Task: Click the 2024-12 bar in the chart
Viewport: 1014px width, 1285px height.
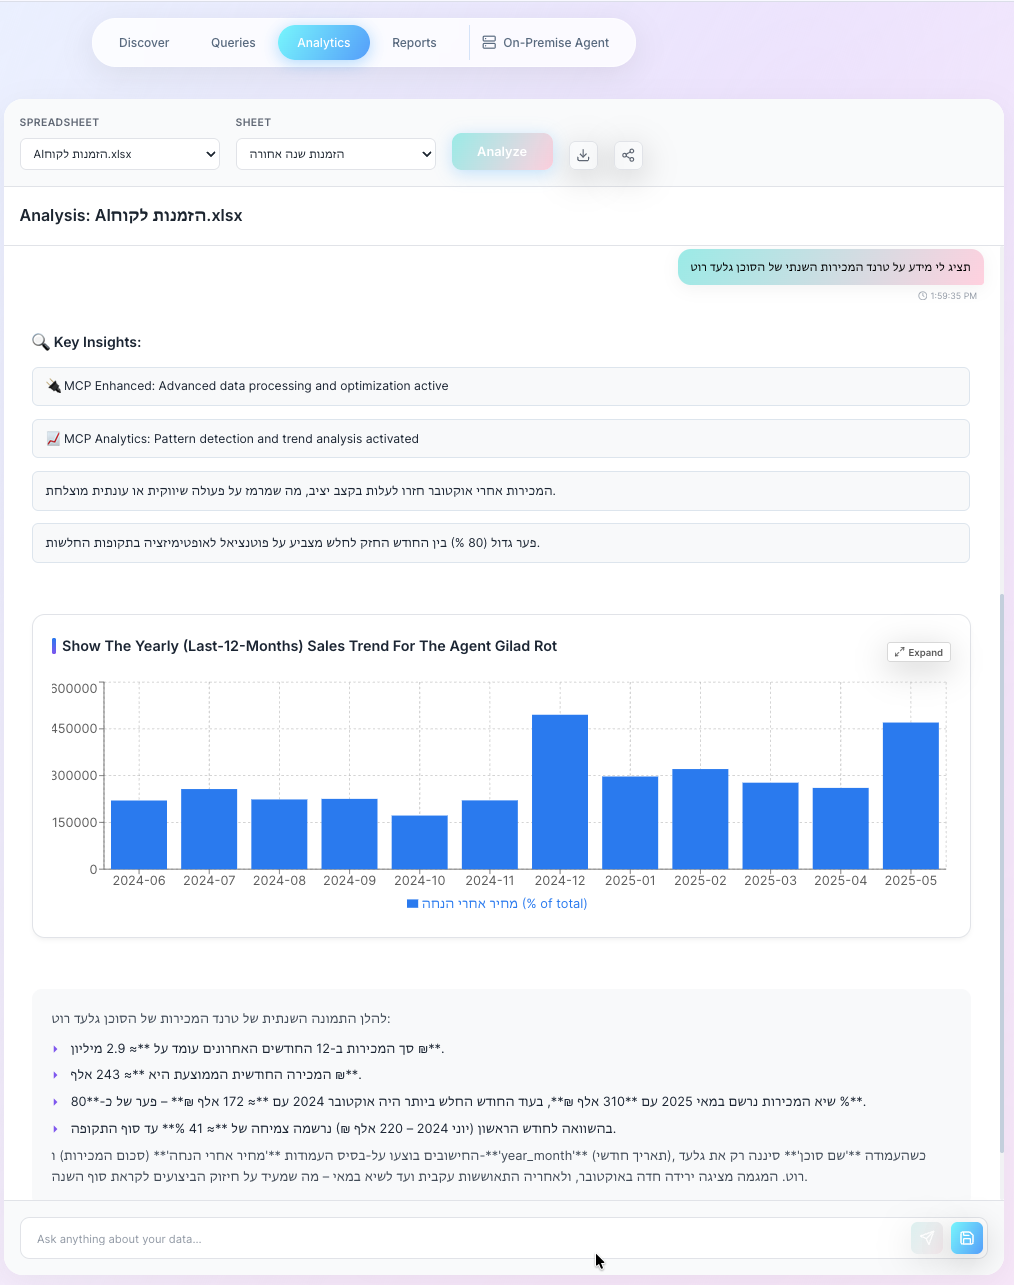Action: pos(560,791)
